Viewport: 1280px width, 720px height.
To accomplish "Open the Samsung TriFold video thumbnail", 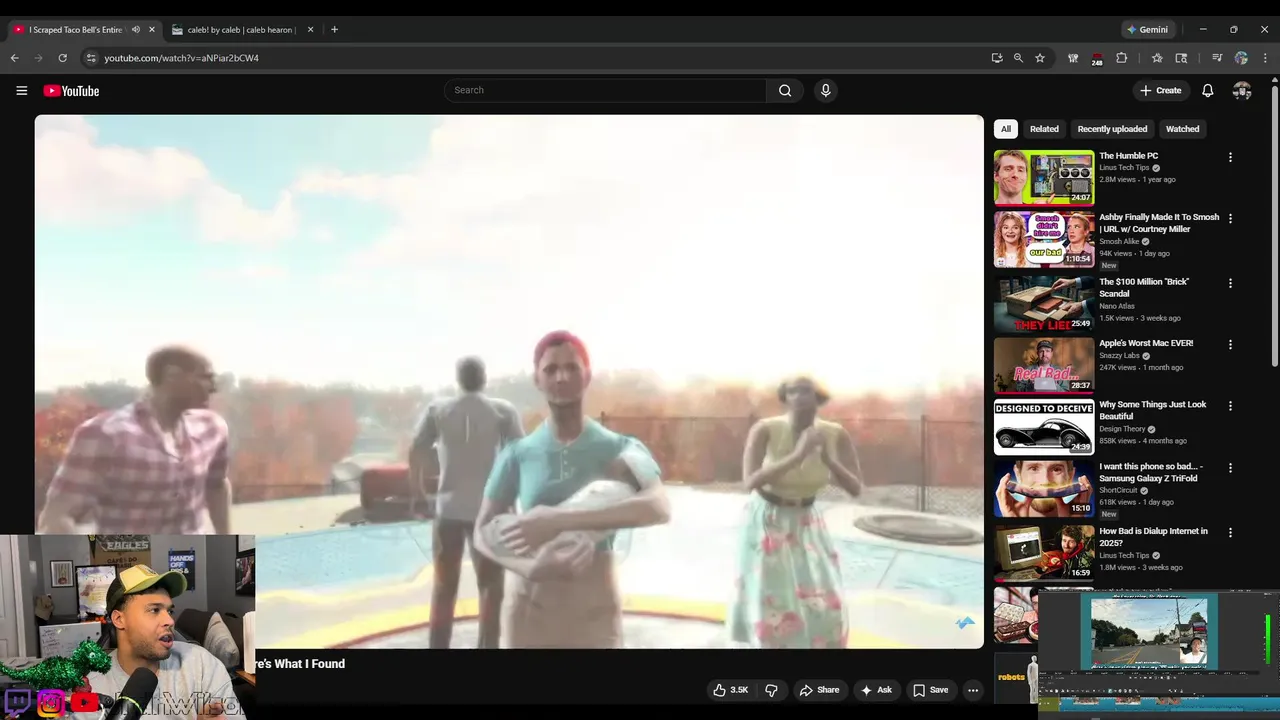I will pos(1044,488).
